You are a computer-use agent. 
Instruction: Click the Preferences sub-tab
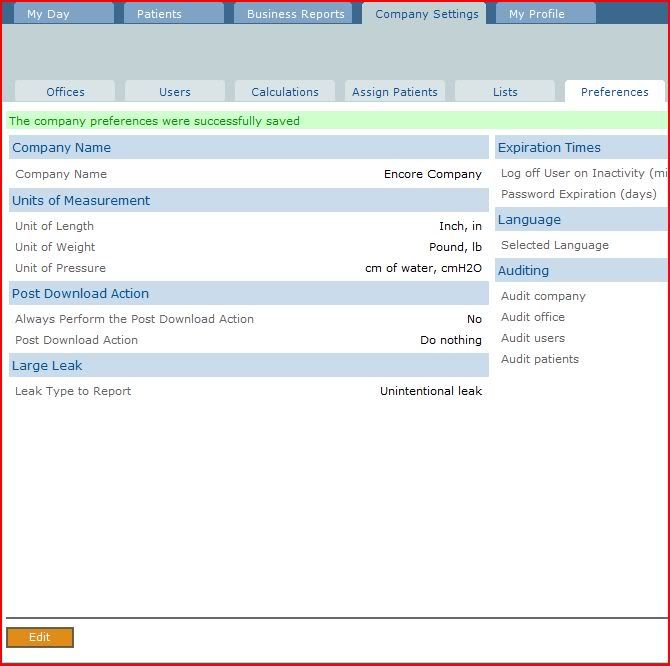point(614,92)
